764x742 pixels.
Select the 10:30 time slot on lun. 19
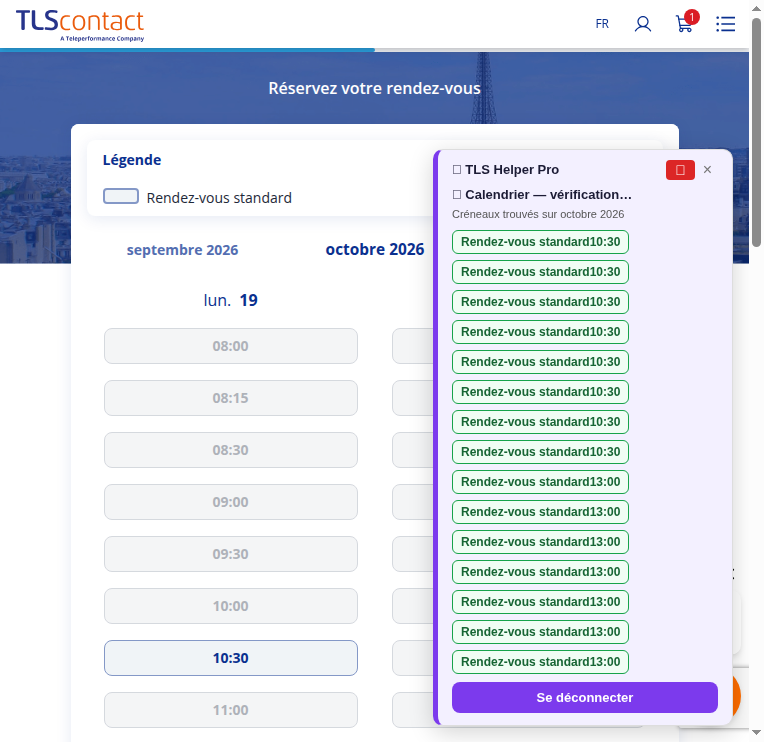tap(230, 658)
